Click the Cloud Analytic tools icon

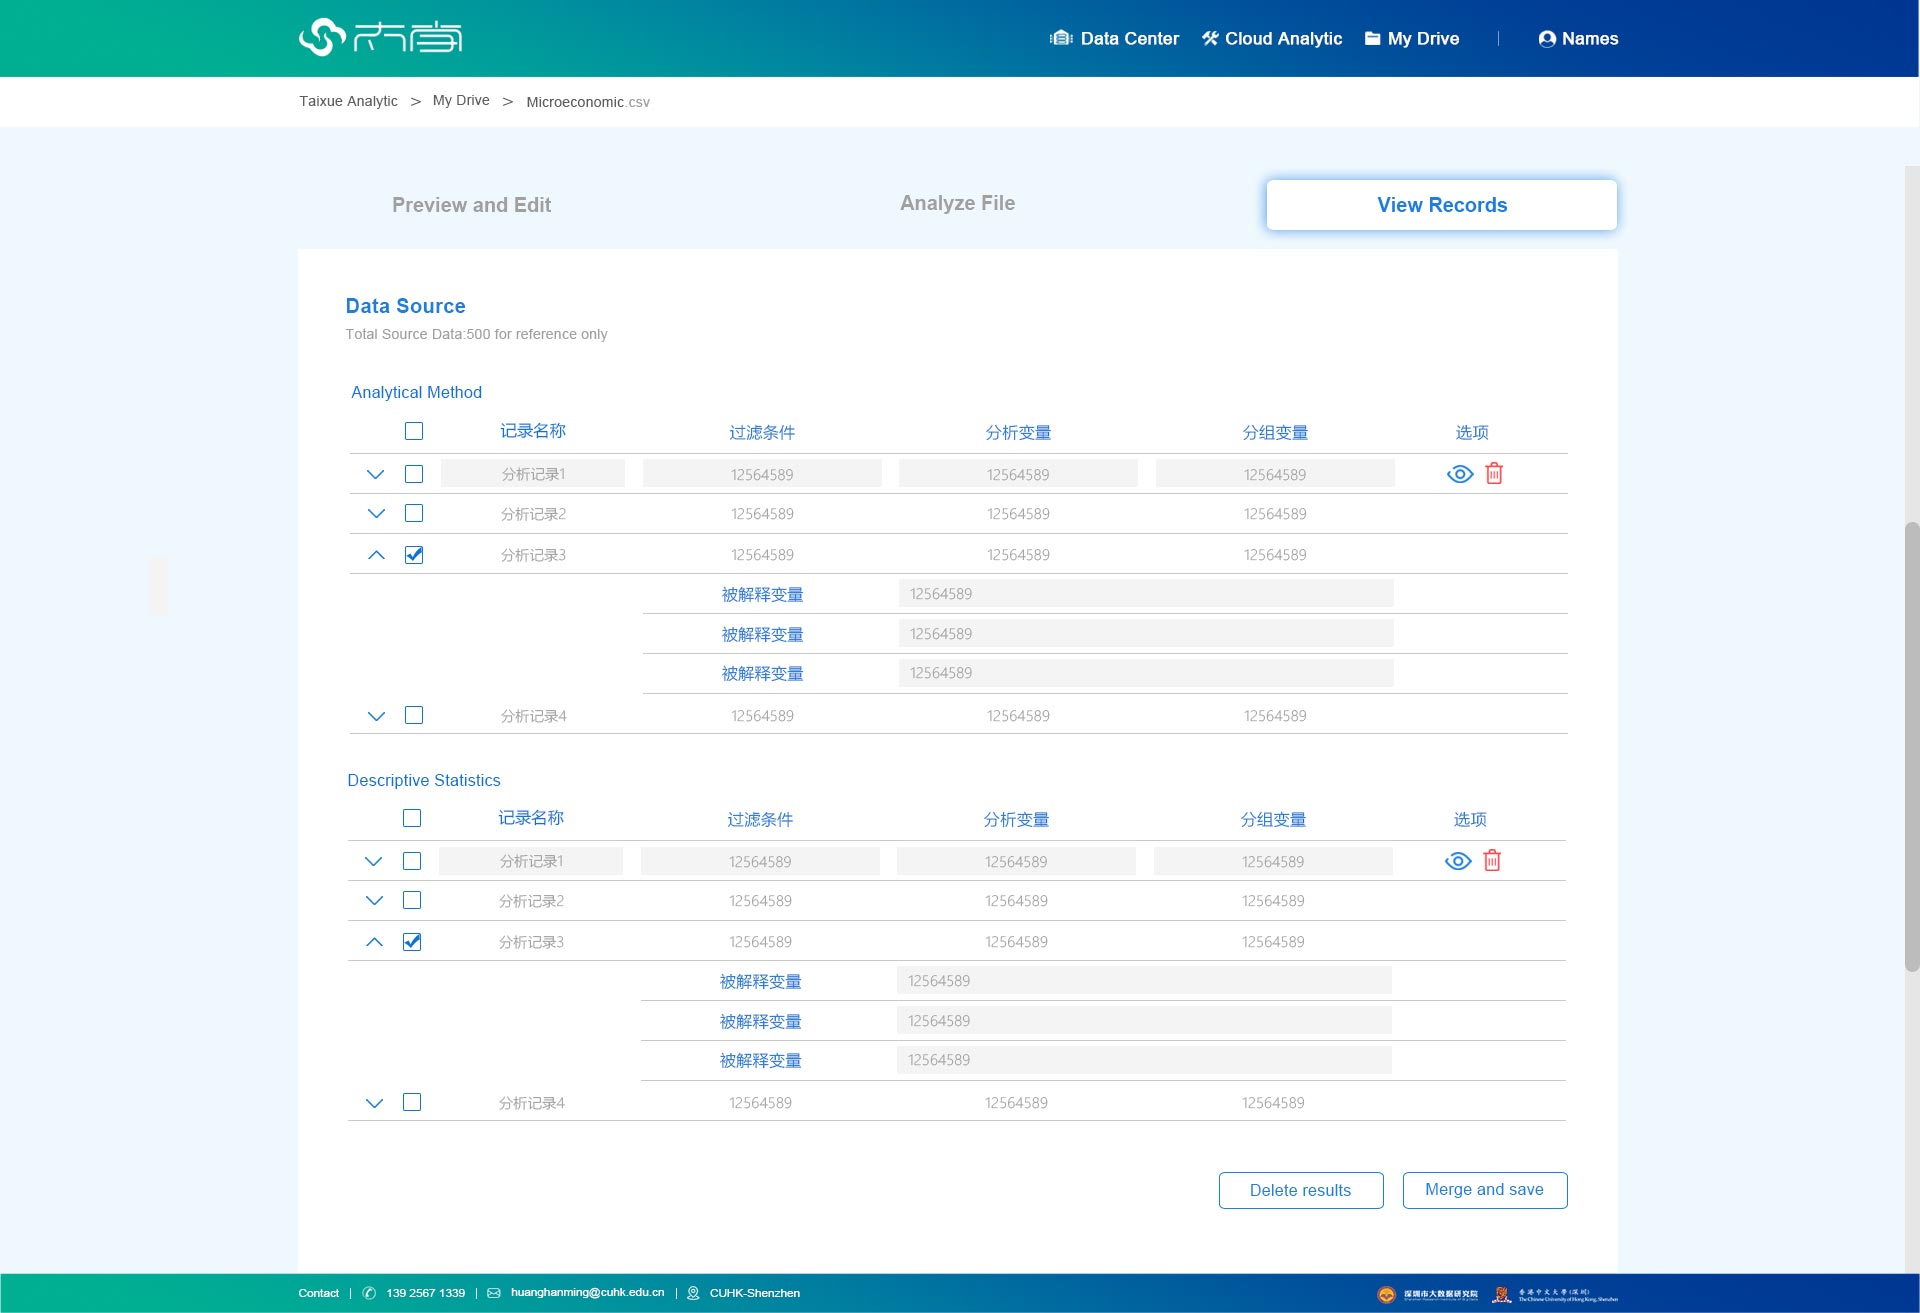[x=1210, y=38]
